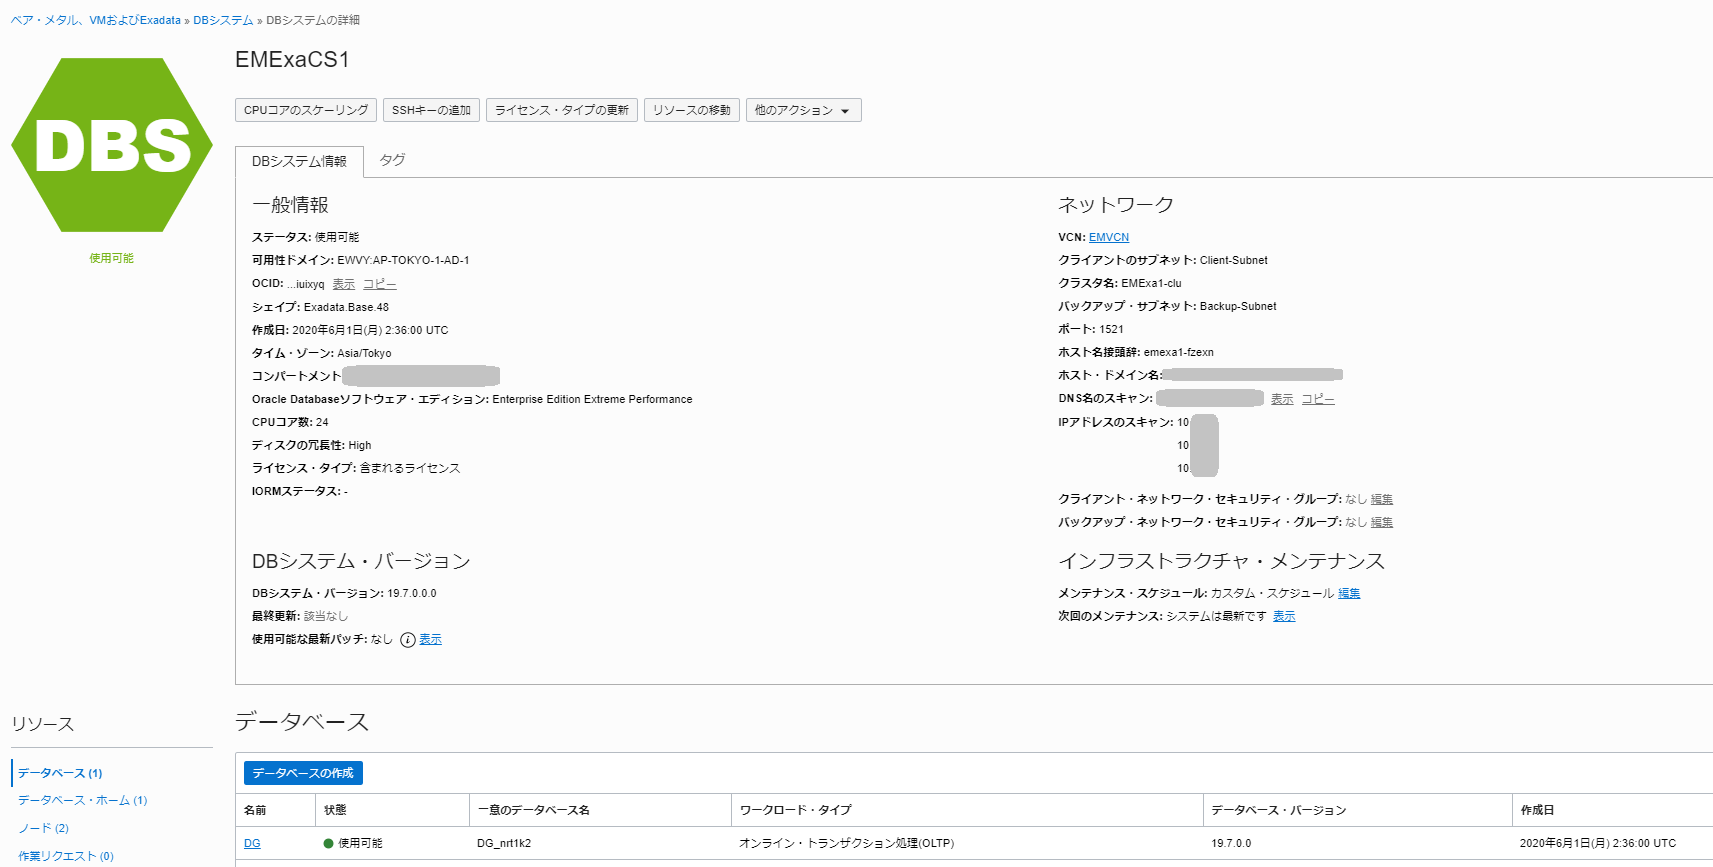Click the SSHキーの追加 button
Viewport: 1713px width, 867px height.
[431, 110]
